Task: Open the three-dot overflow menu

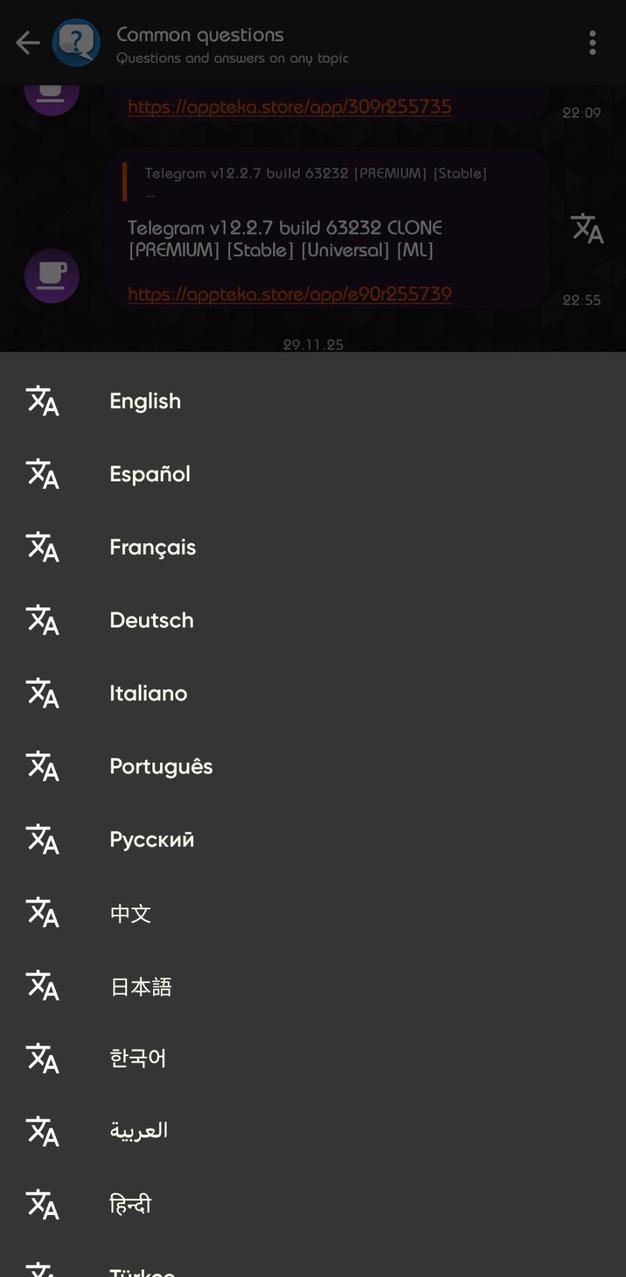Action: pos(593,42)
